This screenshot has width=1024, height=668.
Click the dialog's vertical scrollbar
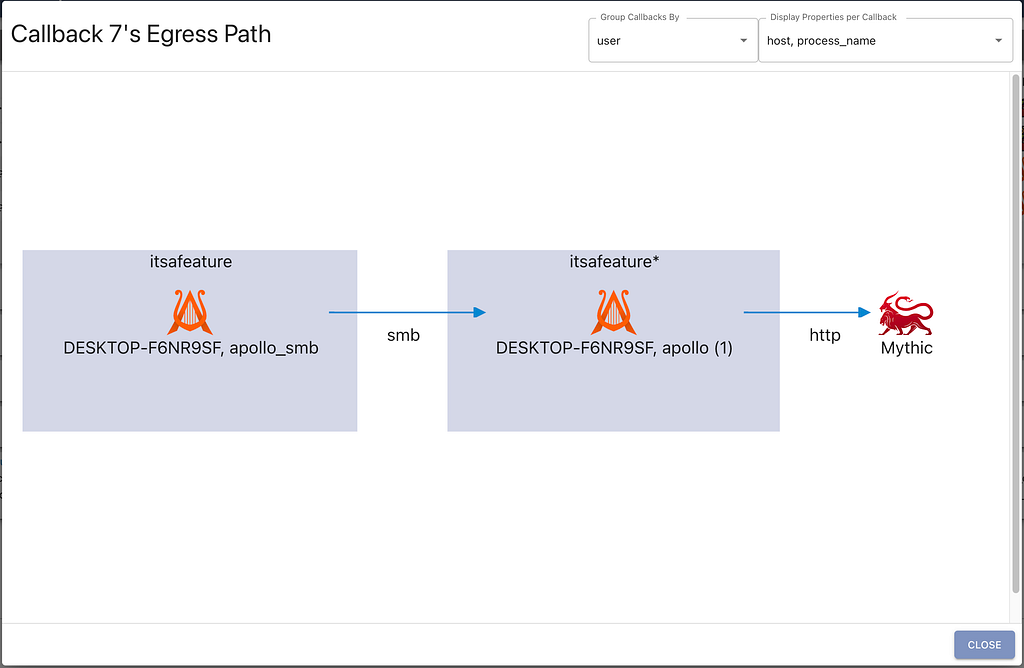pyautogui.click(x=1016, y=333)
